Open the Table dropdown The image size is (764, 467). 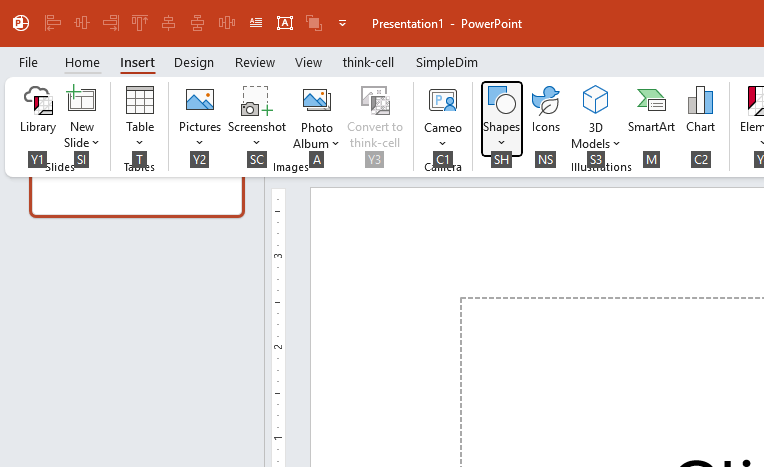[140, 116]
